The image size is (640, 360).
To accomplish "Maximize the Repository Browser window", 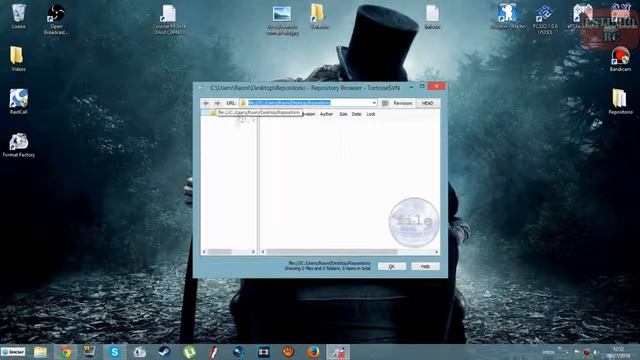I will (422, 86).
